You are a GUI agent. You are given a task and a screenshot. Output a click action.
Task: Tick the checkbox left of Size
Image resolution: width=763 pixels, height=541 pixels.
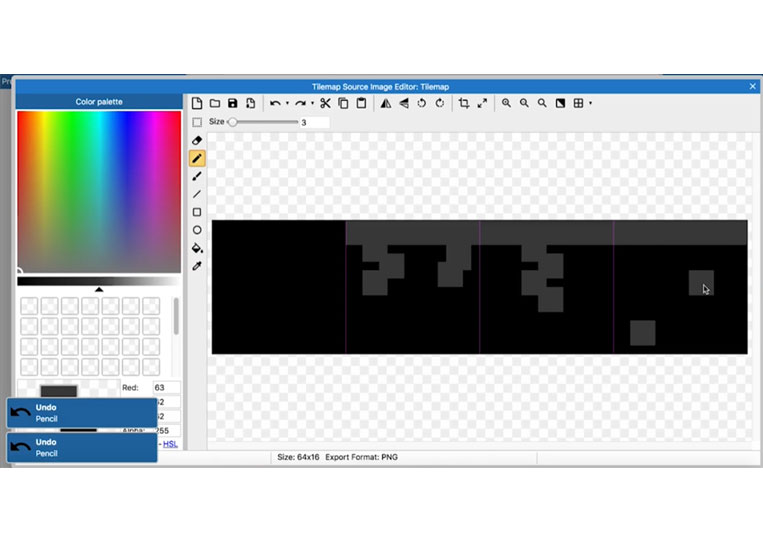click(x=197, y=122)
